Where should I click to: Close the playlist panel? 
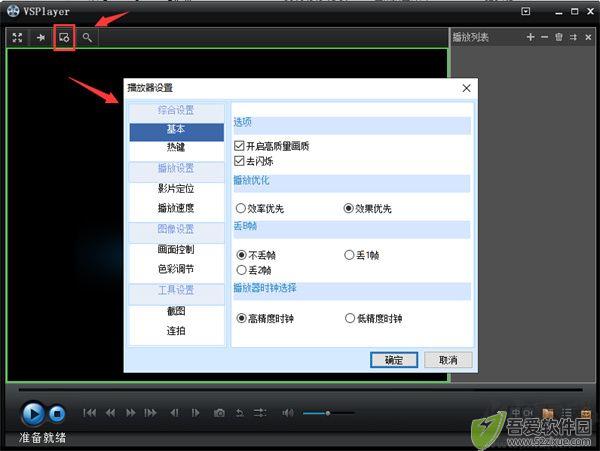point(588,37)
